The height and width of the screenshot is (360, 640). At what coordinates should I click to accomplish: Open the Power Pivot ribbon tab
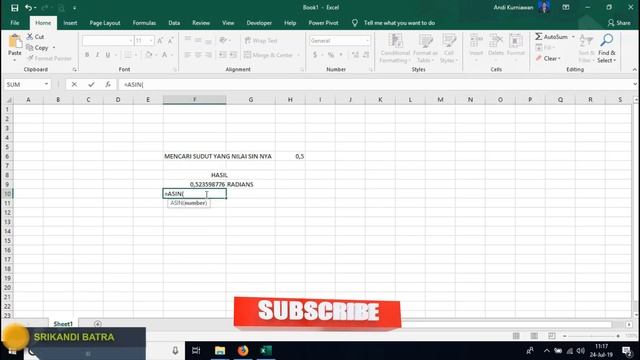[323, 23]
